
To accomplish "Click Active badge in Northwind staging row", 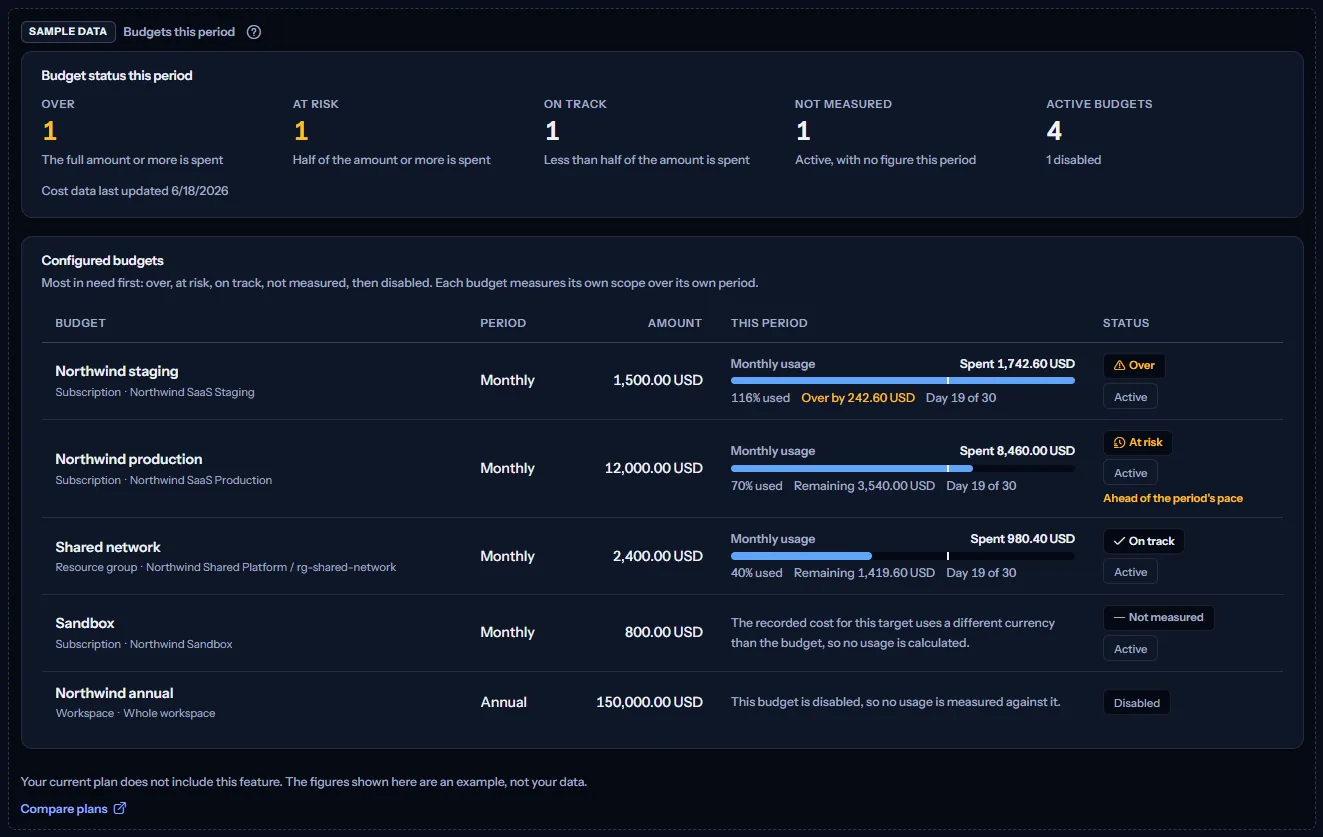I will 1130,397.
